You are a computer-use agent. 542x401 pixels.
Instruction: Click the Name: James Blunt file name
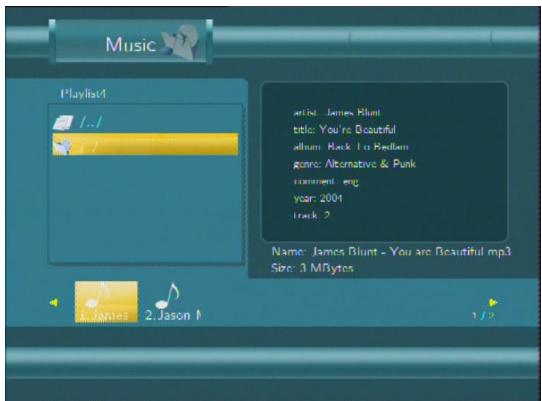(391, 251)
